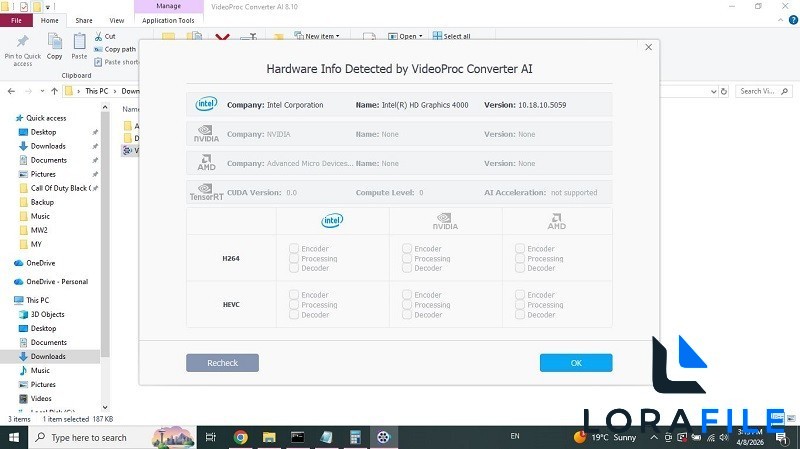Click the NVIDIA logo in the hardware company row
This screenshot has height=449, width=800.
point(206,134)
